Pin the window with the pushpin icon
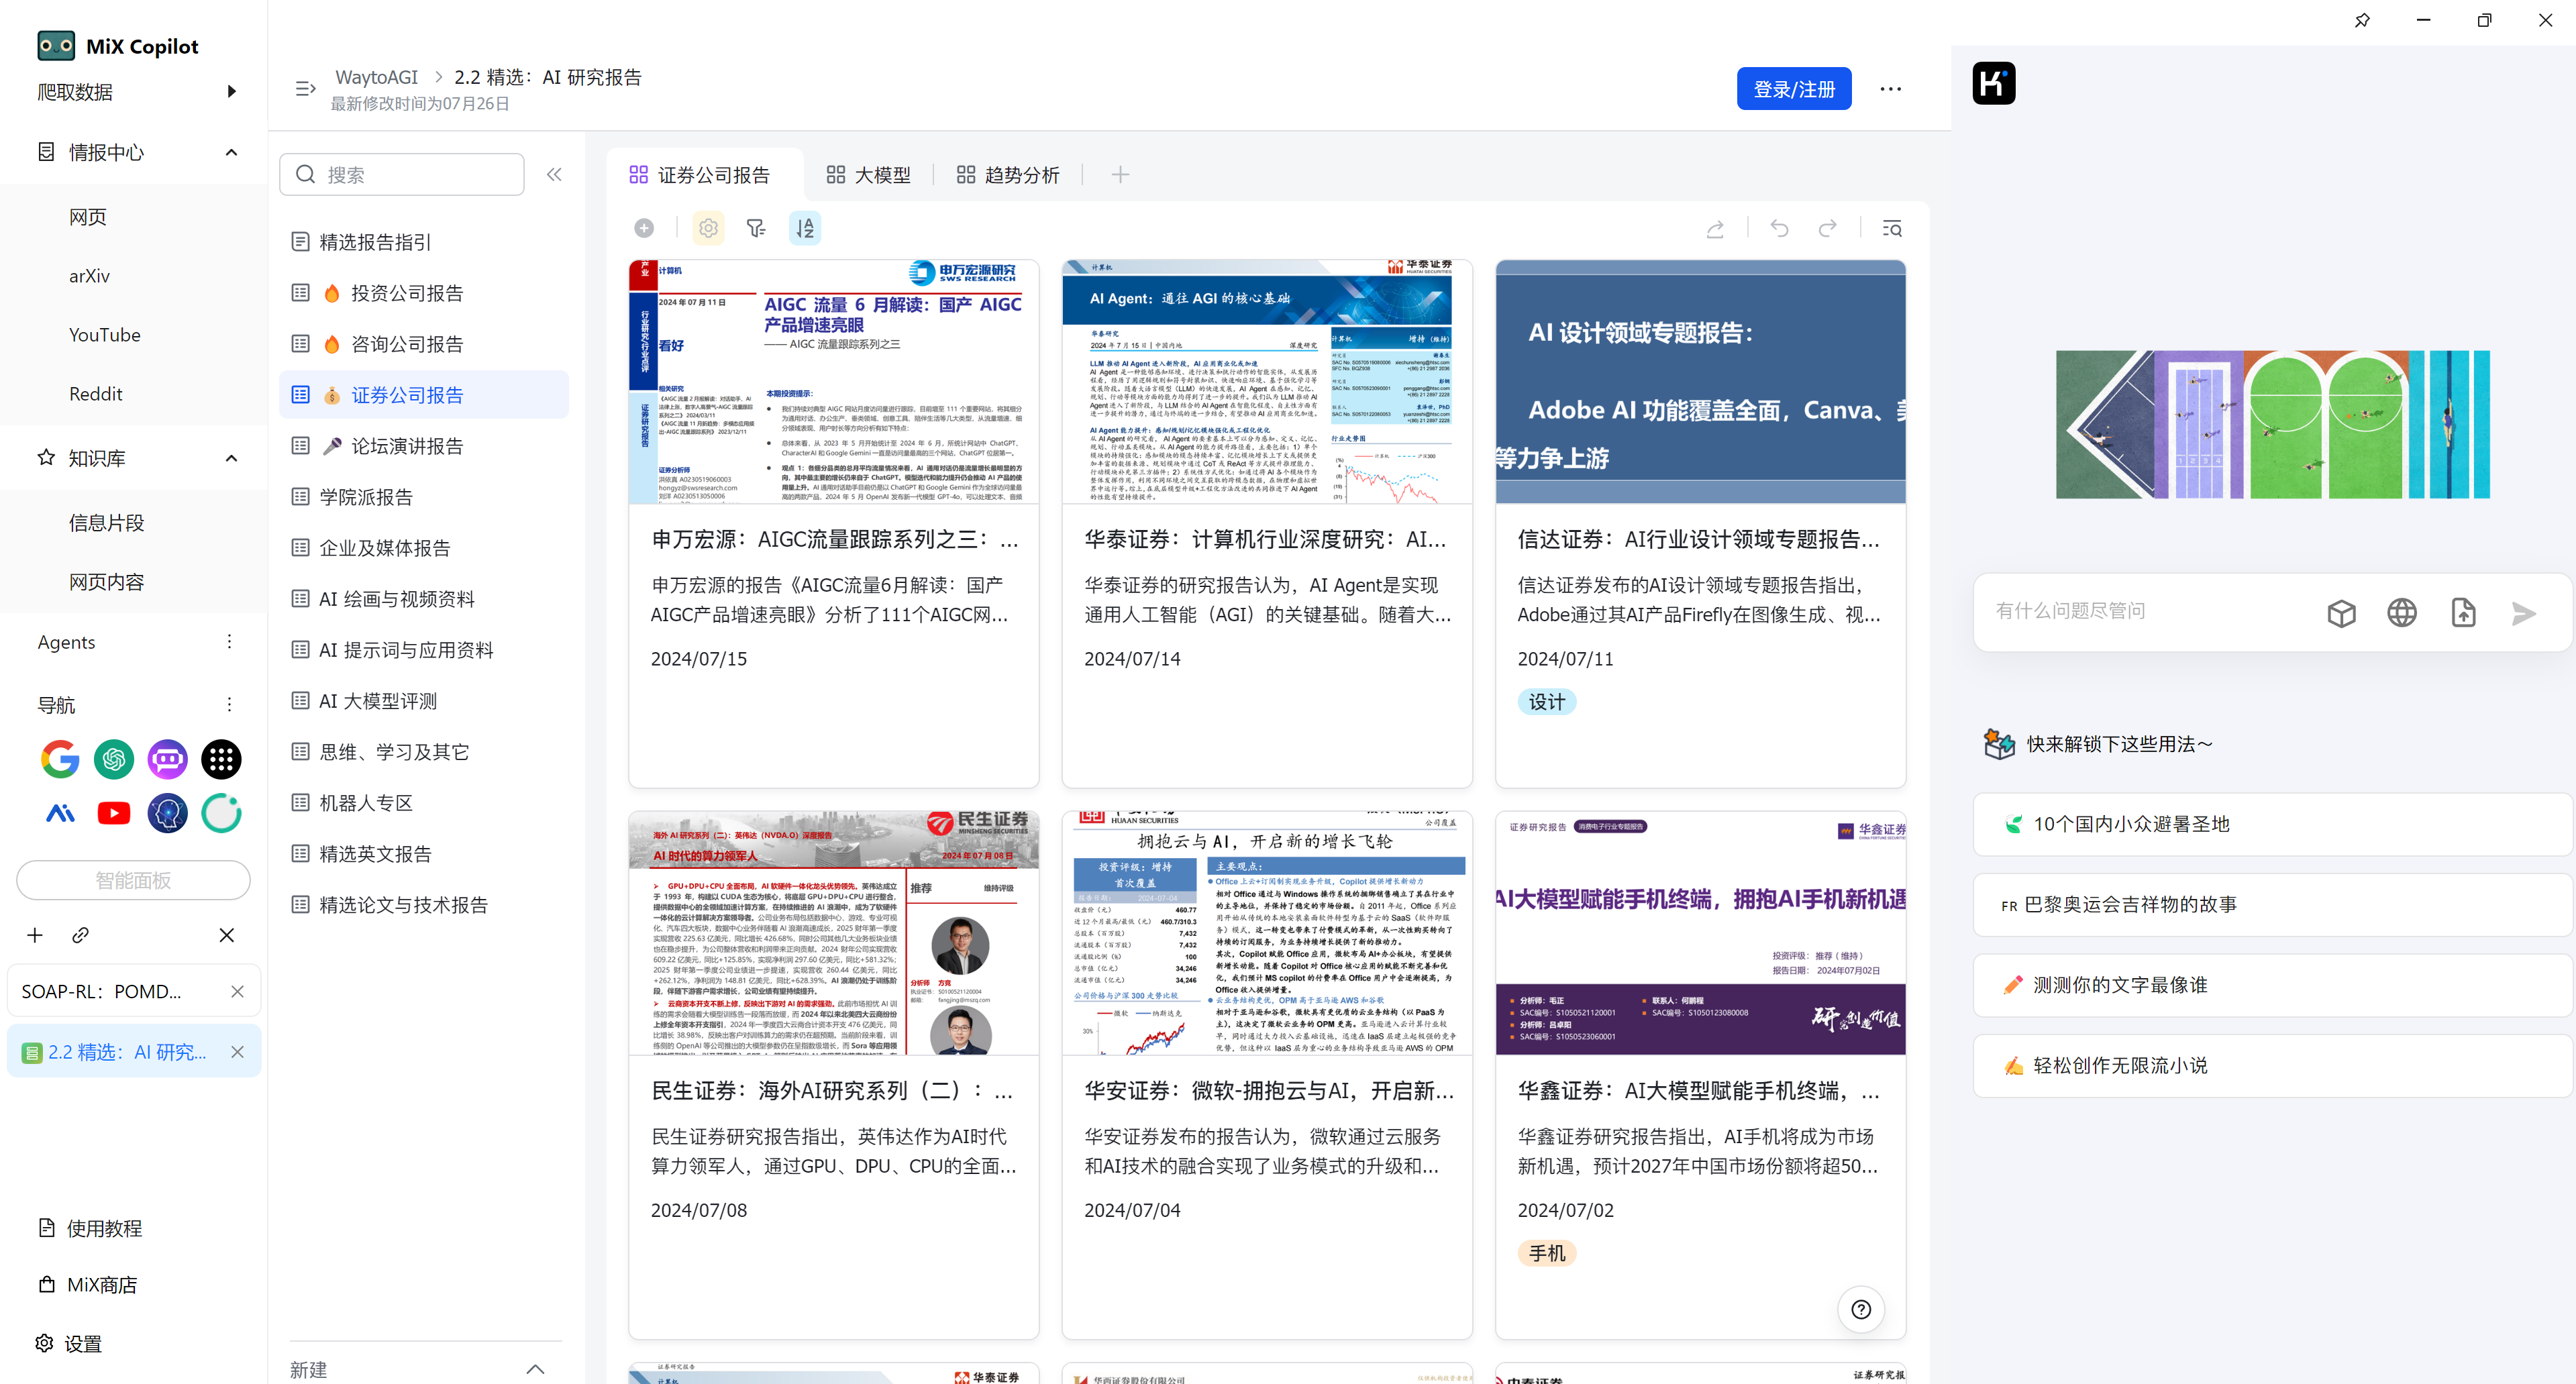2576x1384 pixels. tap(2362, 21)
